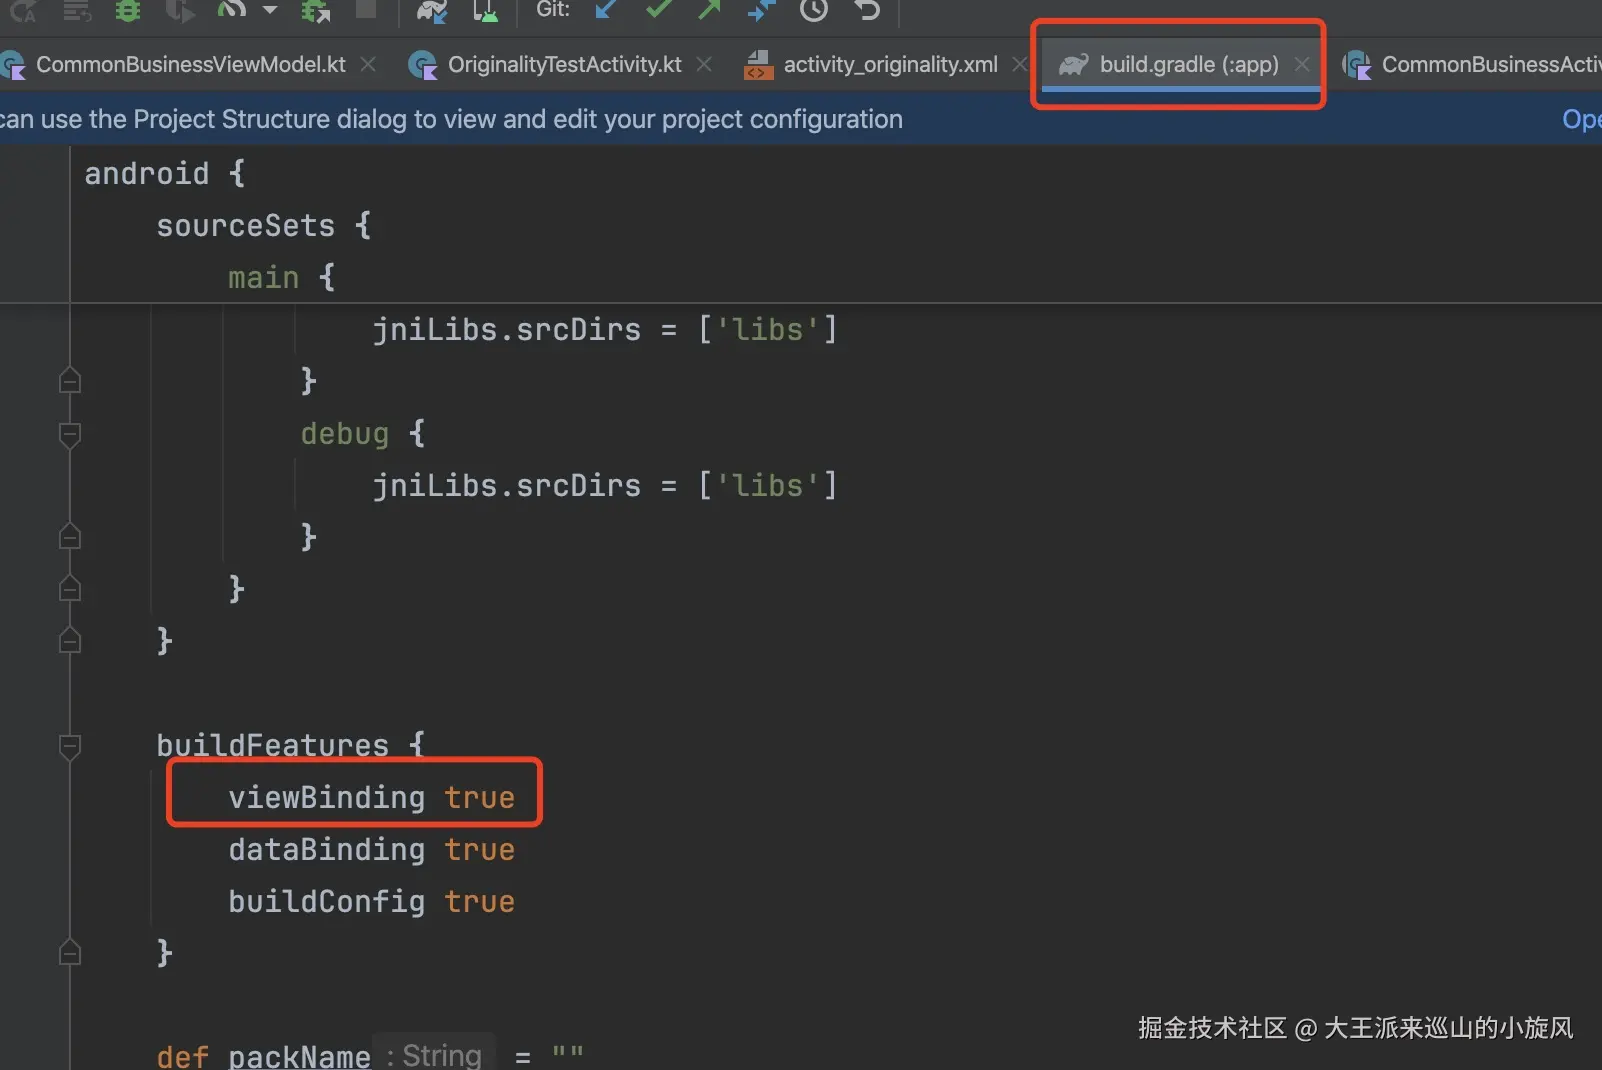Screen dimensions: 1602x1070
Task: Close the OriginalityTestActivity.kt tab
Action: pyautogui.click(x=704, y=64)
